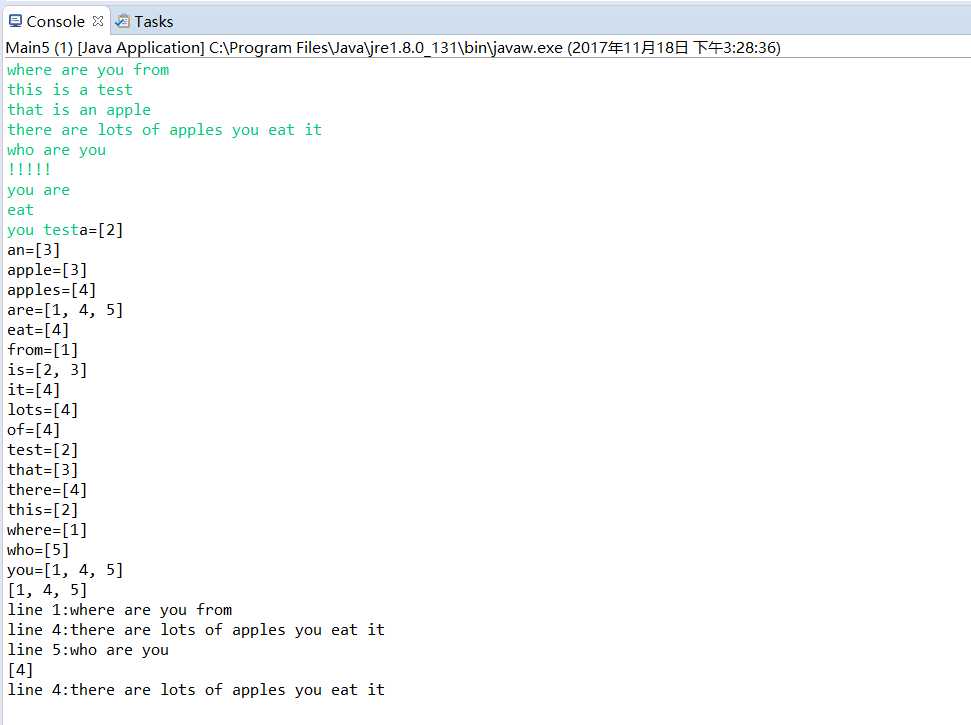
Task: Click output line 'there=[4]'
Action: point(47,490)
